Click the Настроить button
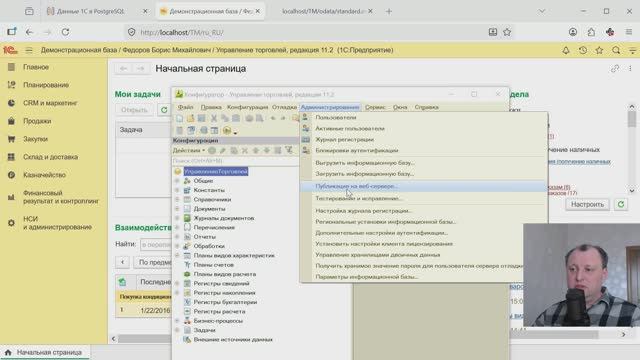The width and height of the screenshot is (640, 360). click(x=587, y=204)
